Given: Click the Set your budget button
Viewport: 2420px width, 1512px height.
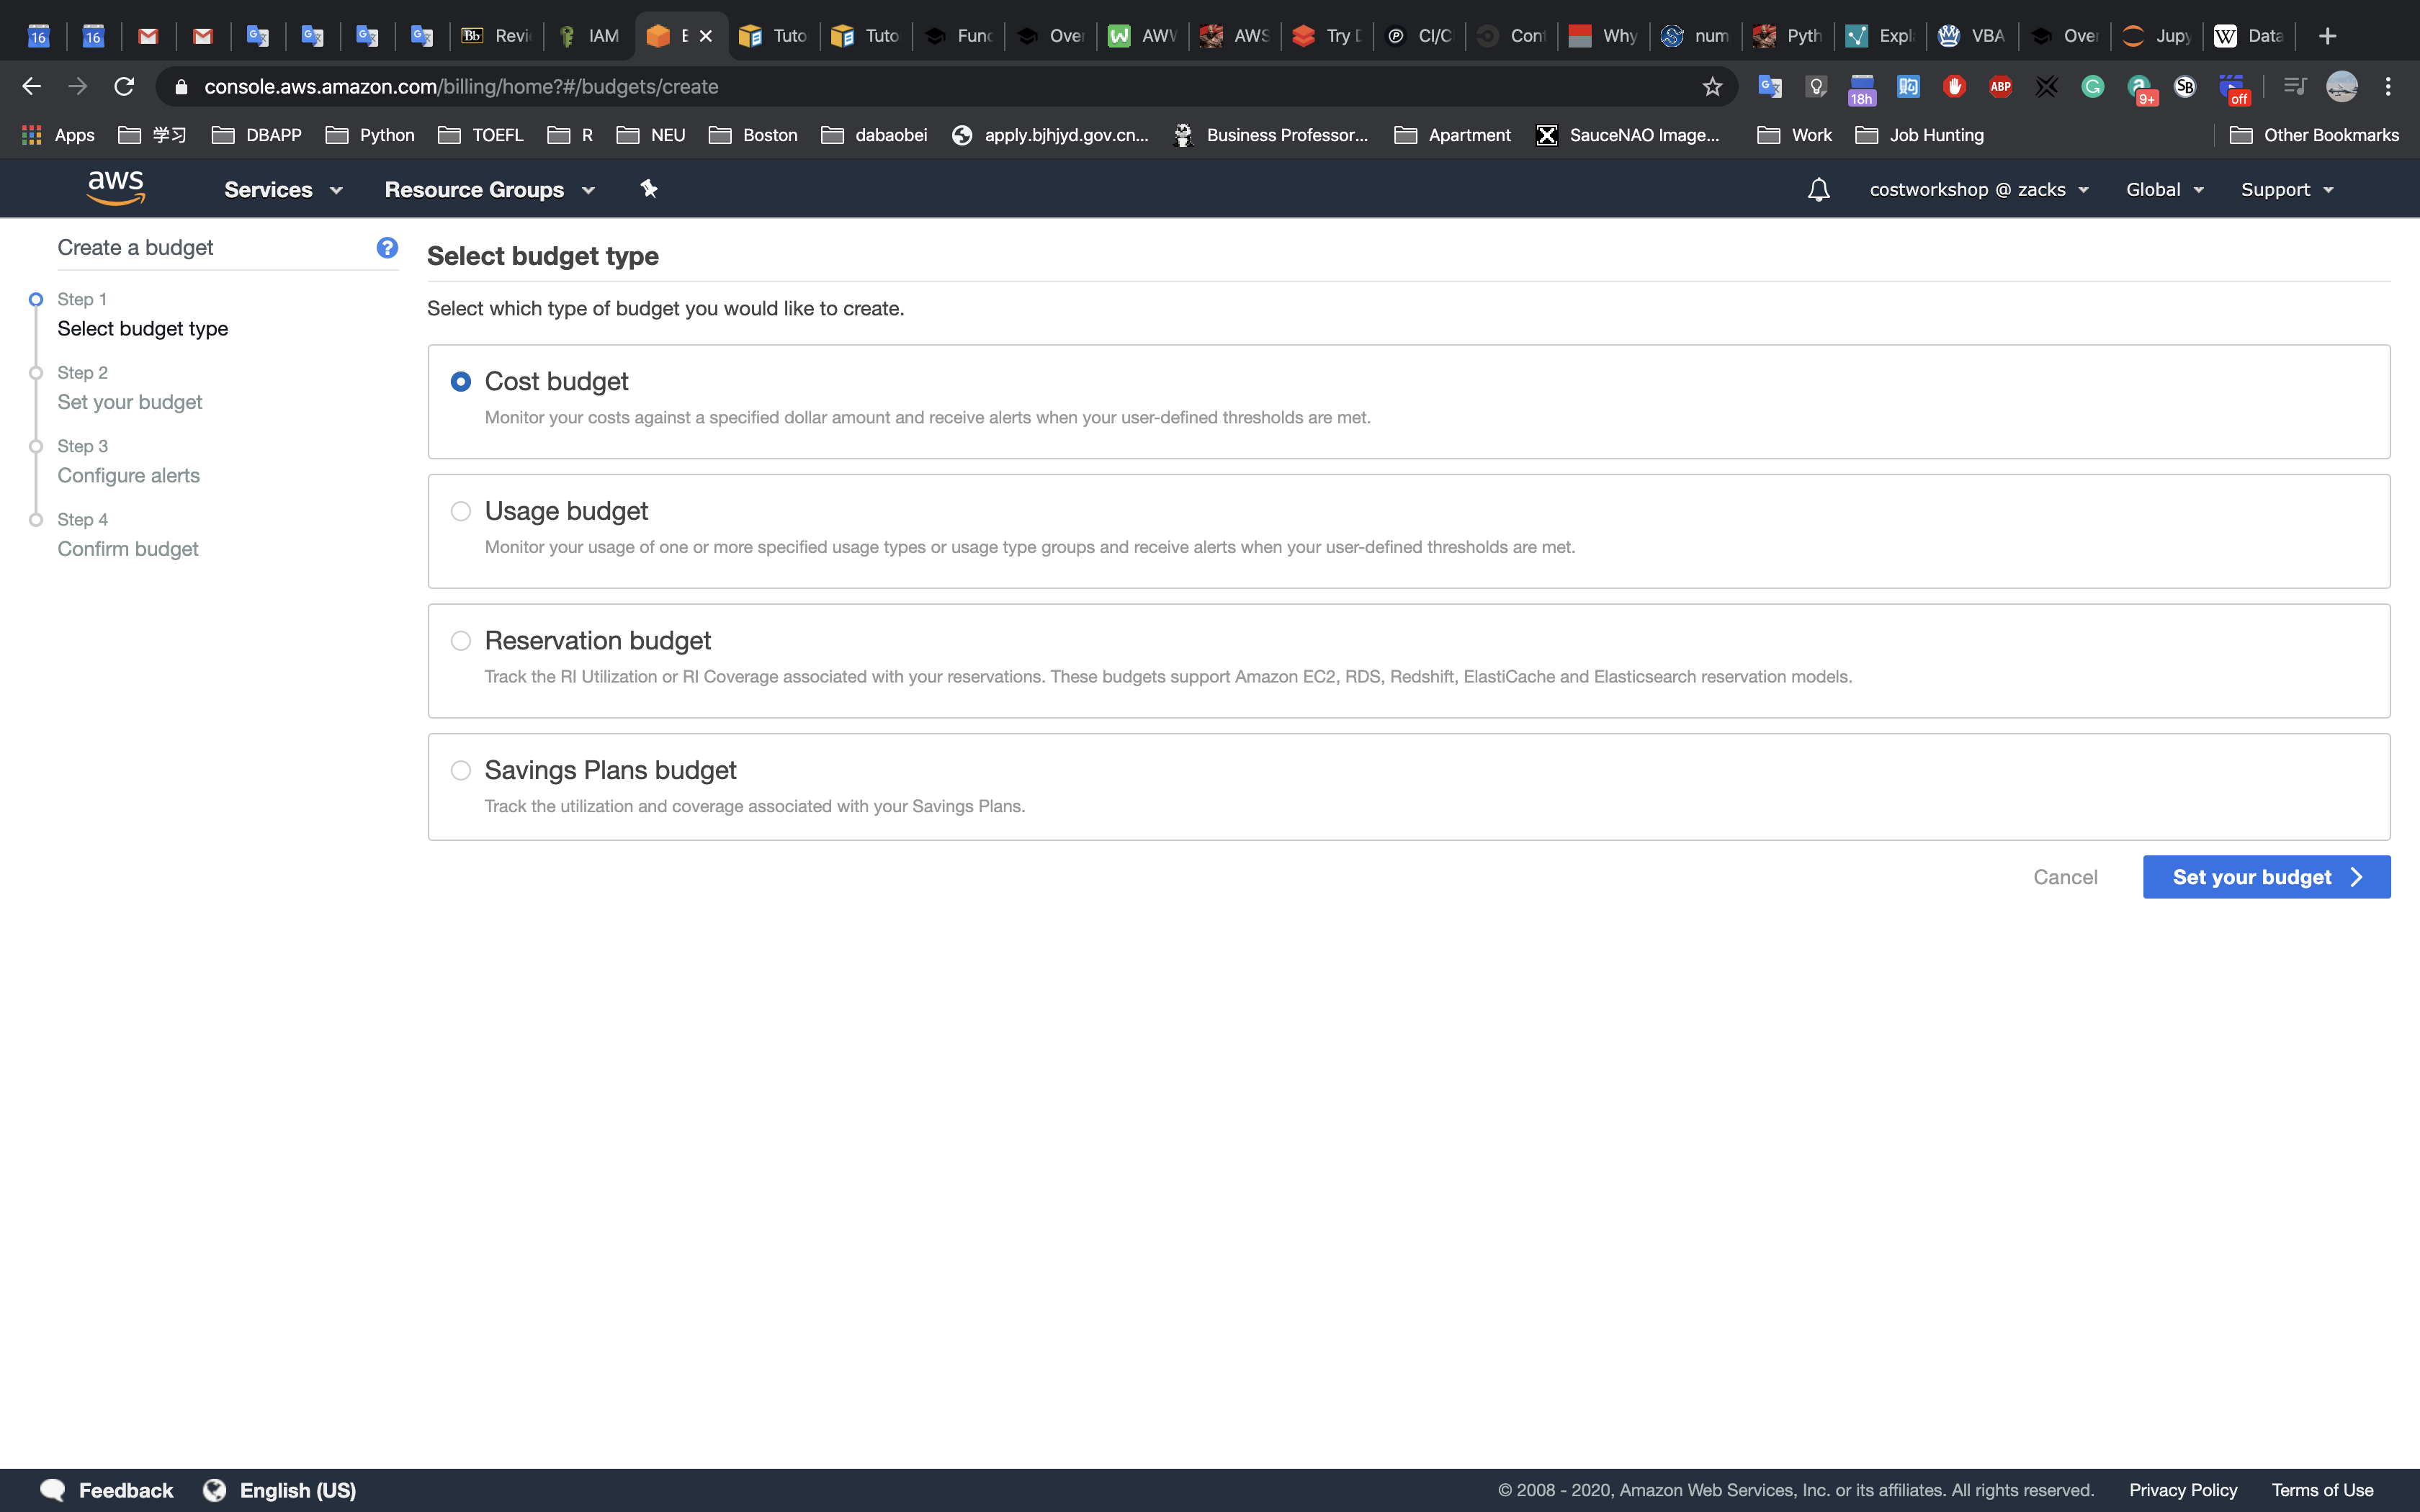Looking at the screenshot, I should tap(2266, 877).
